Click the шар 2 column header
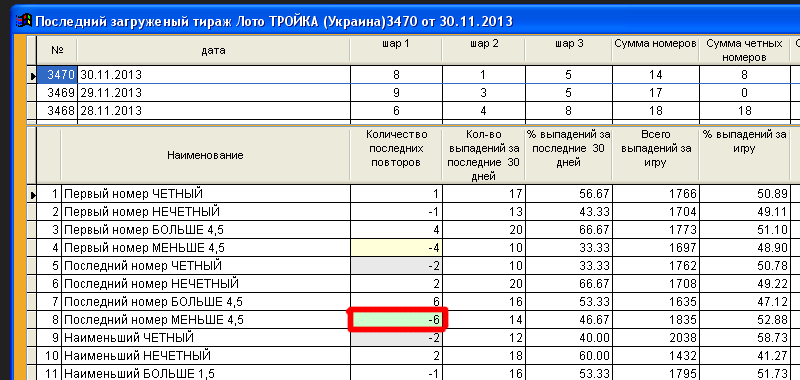The image size is (800, 380). click(x=483, y=50)
